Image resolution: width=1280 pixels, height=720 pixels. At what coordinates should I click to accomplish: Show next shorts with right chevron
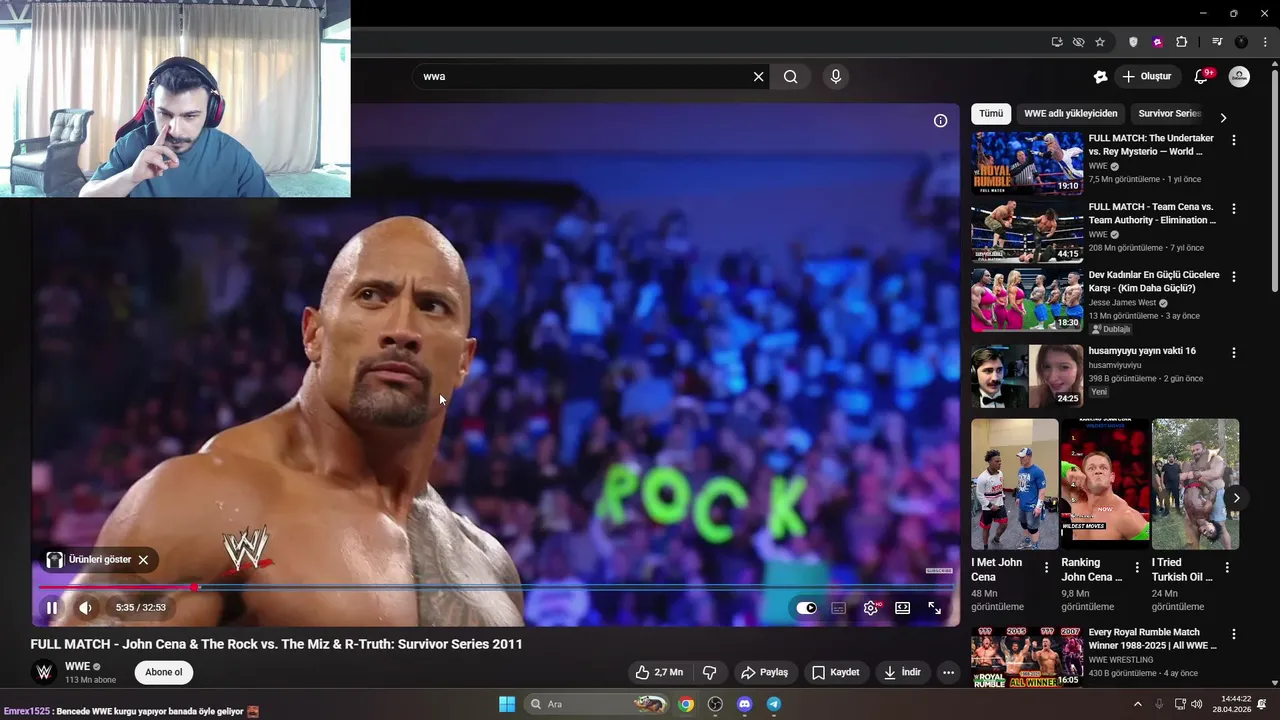pyautogui.click(x=1236, y=498)
